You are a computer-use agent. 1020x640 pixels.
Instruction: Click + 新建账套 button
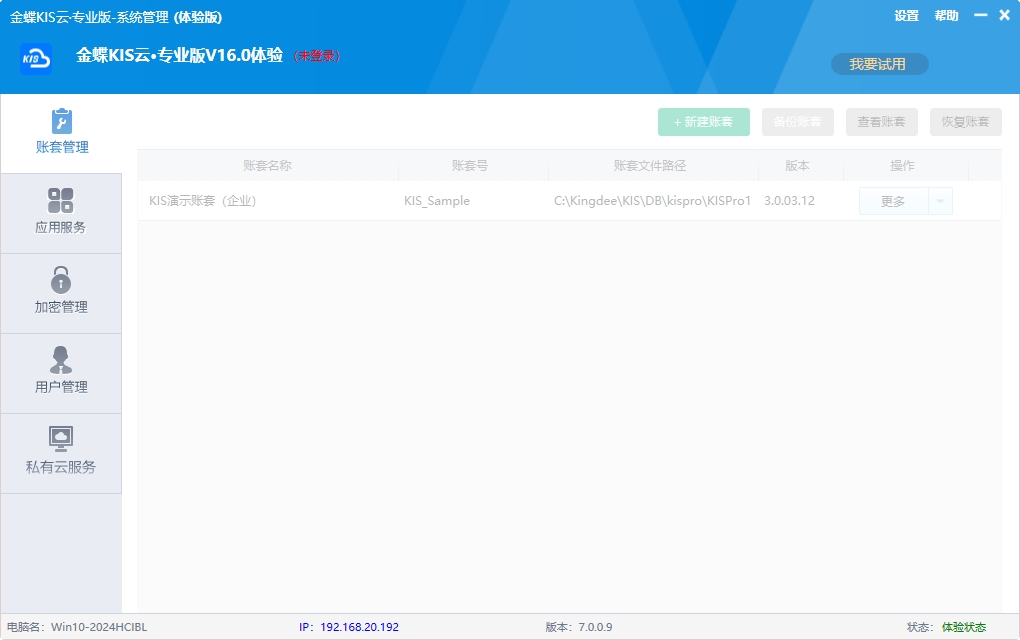click(704, 122)
